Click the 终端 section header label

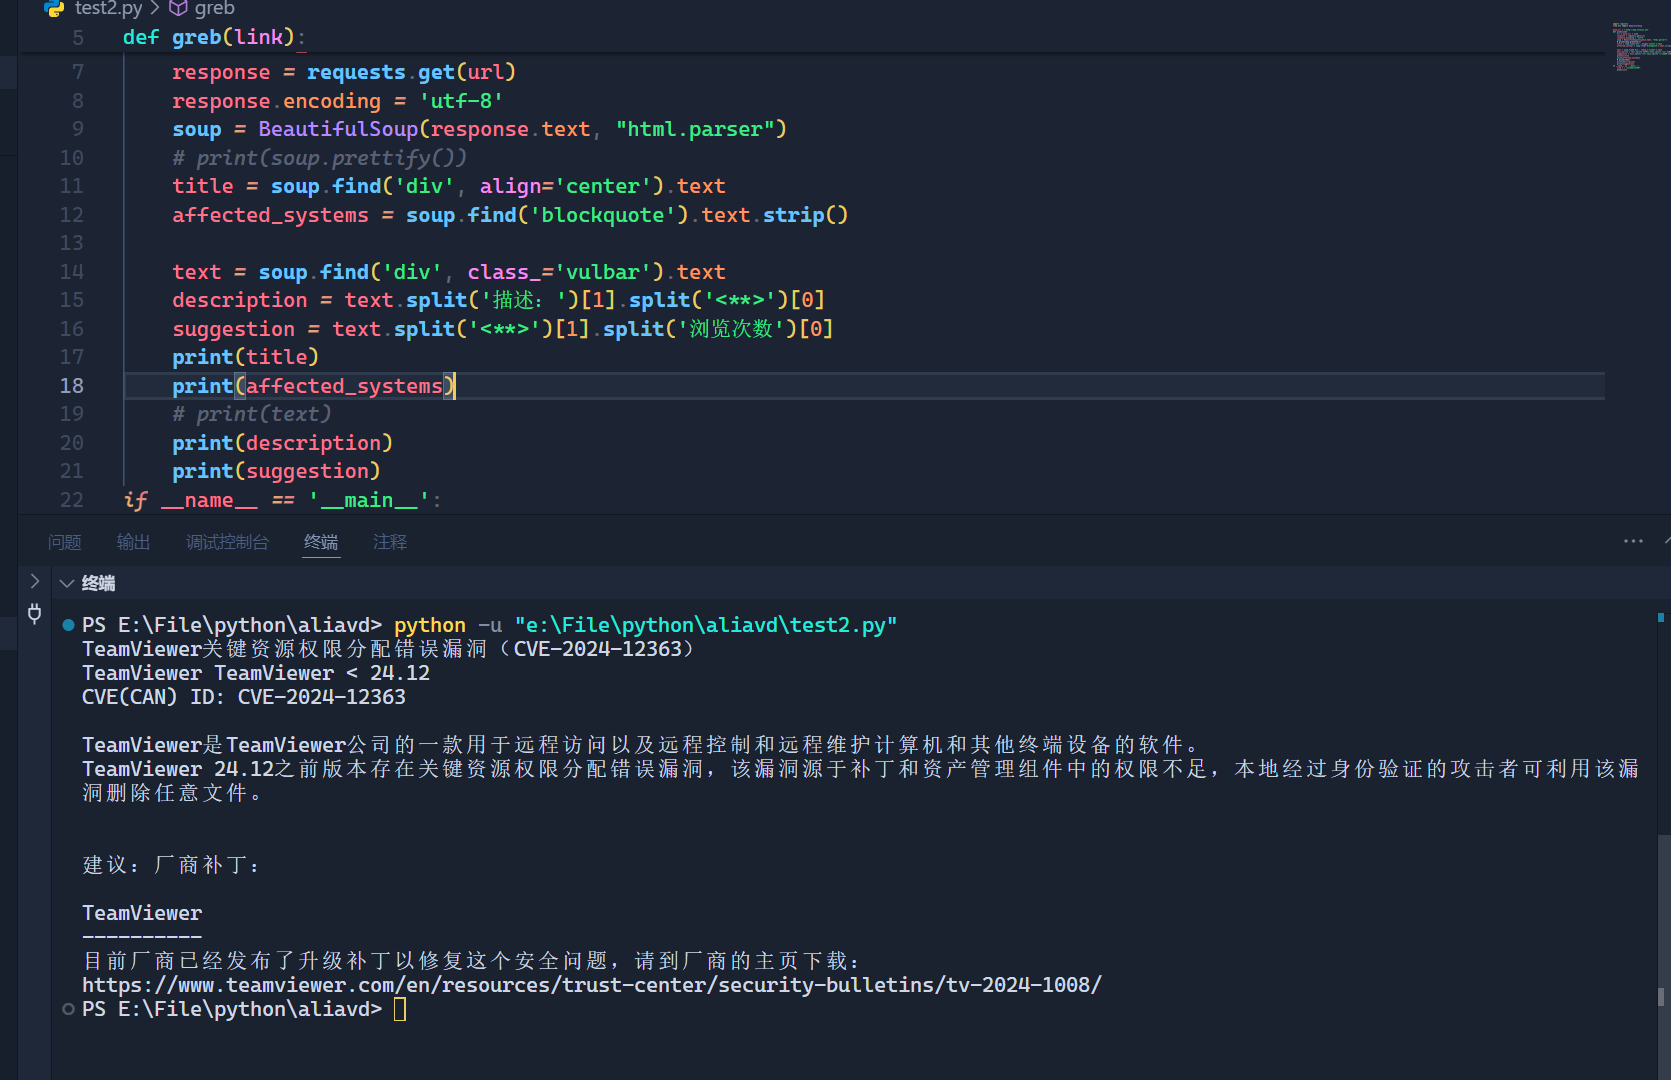click(98, 583)
